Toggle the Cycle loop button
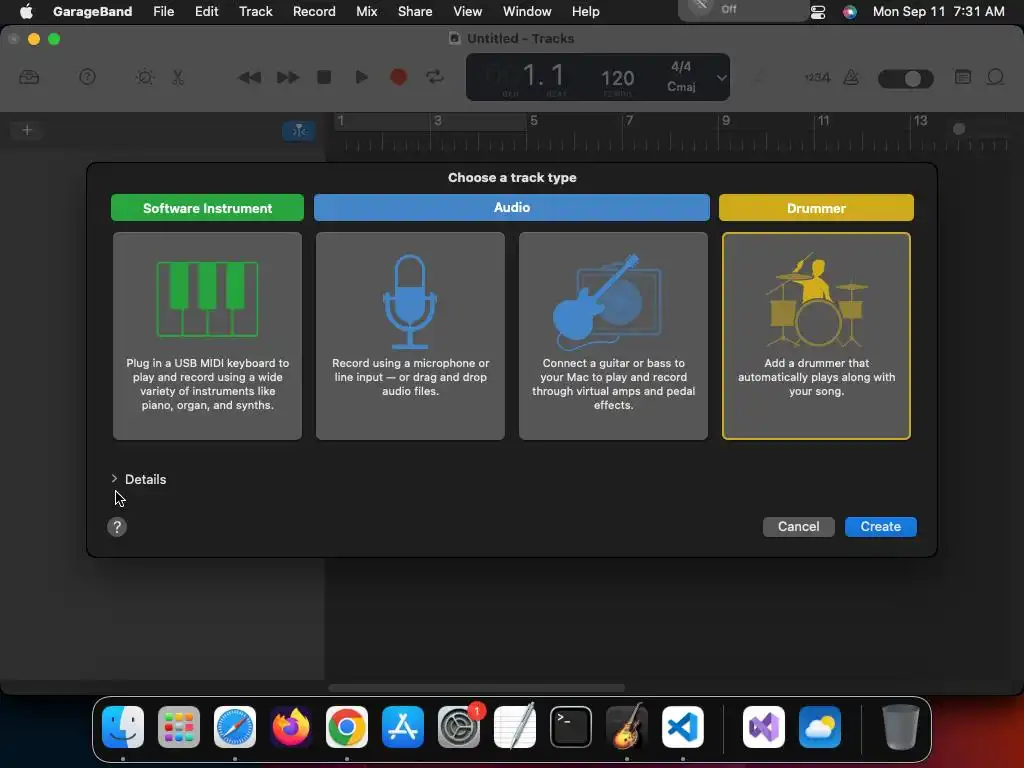1024x768 pixels. (x=435, y=77)
